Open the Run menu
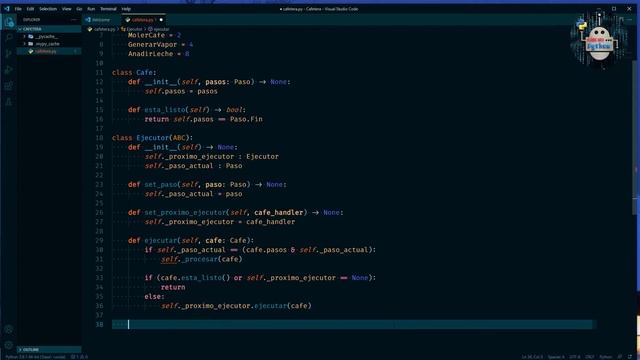640x360 pixels. 91,9
